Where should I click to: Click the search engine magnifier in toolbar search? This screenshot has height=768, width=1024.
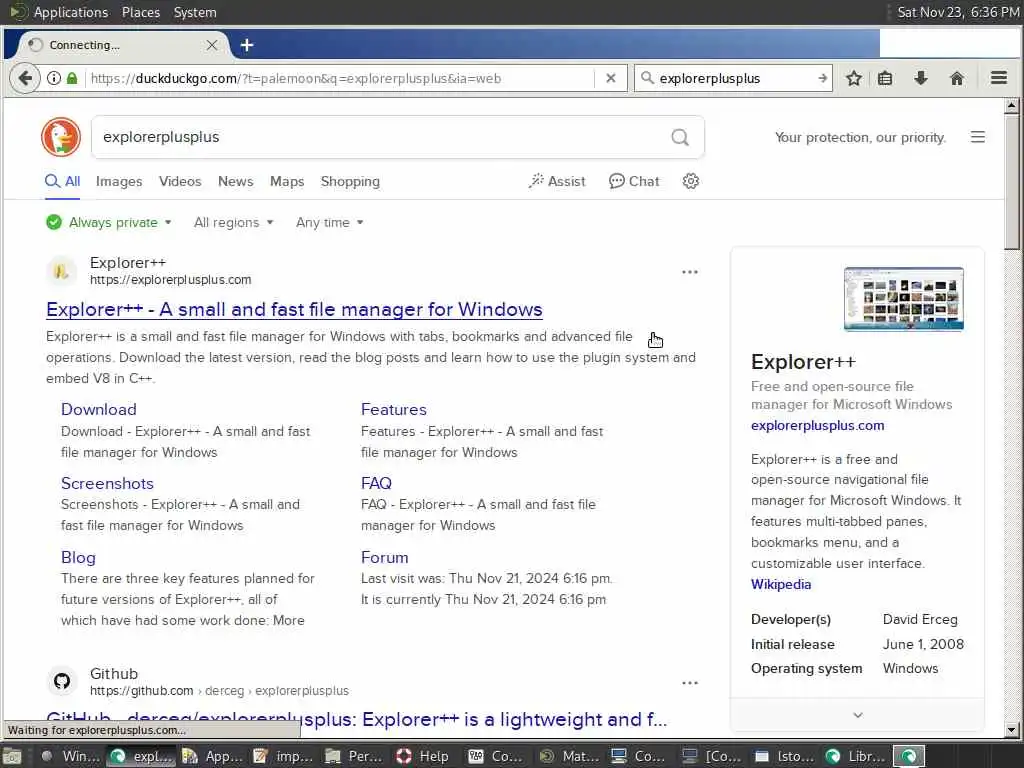point(647,78)
